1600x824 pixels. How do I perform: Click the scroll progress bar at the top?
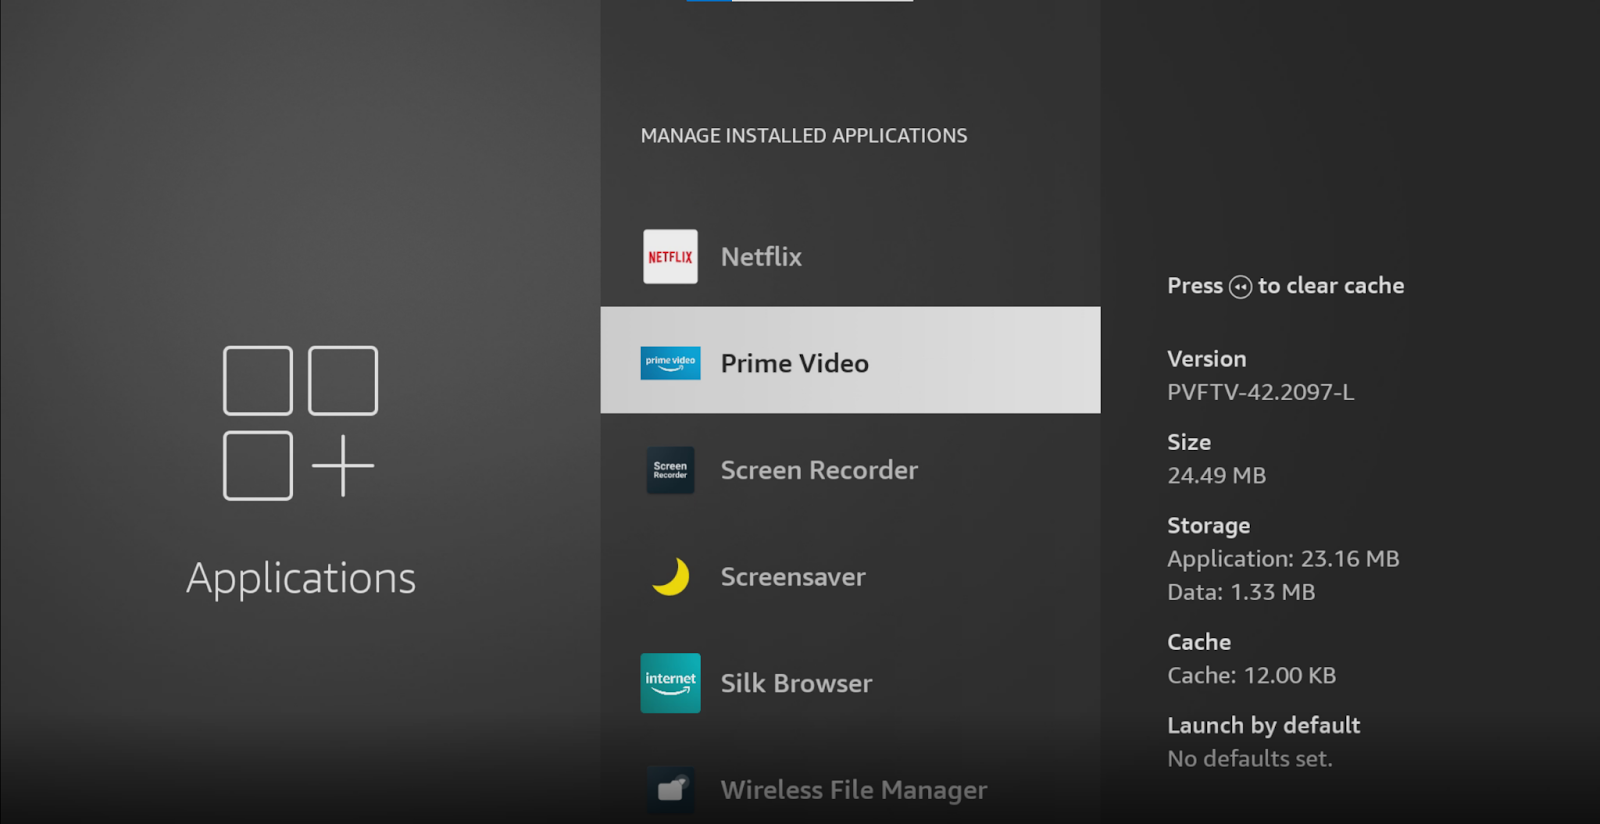(800, 1)
